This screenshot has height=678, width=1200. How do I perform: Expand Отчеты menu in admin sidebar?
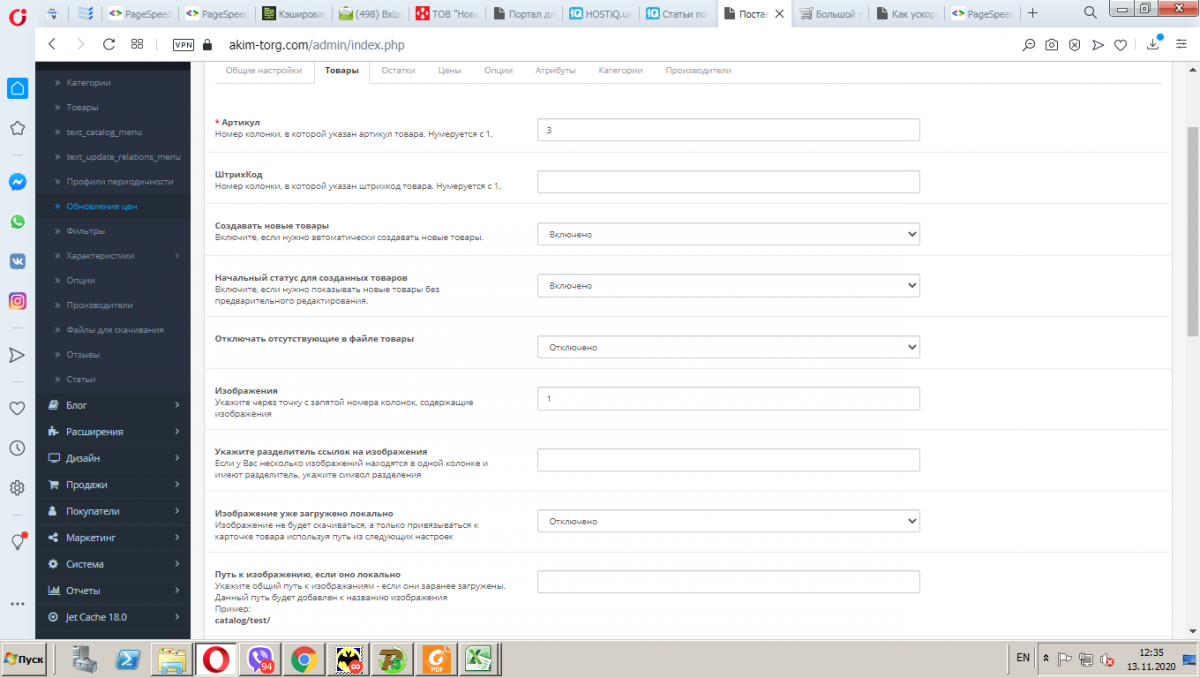coord(113,590)
